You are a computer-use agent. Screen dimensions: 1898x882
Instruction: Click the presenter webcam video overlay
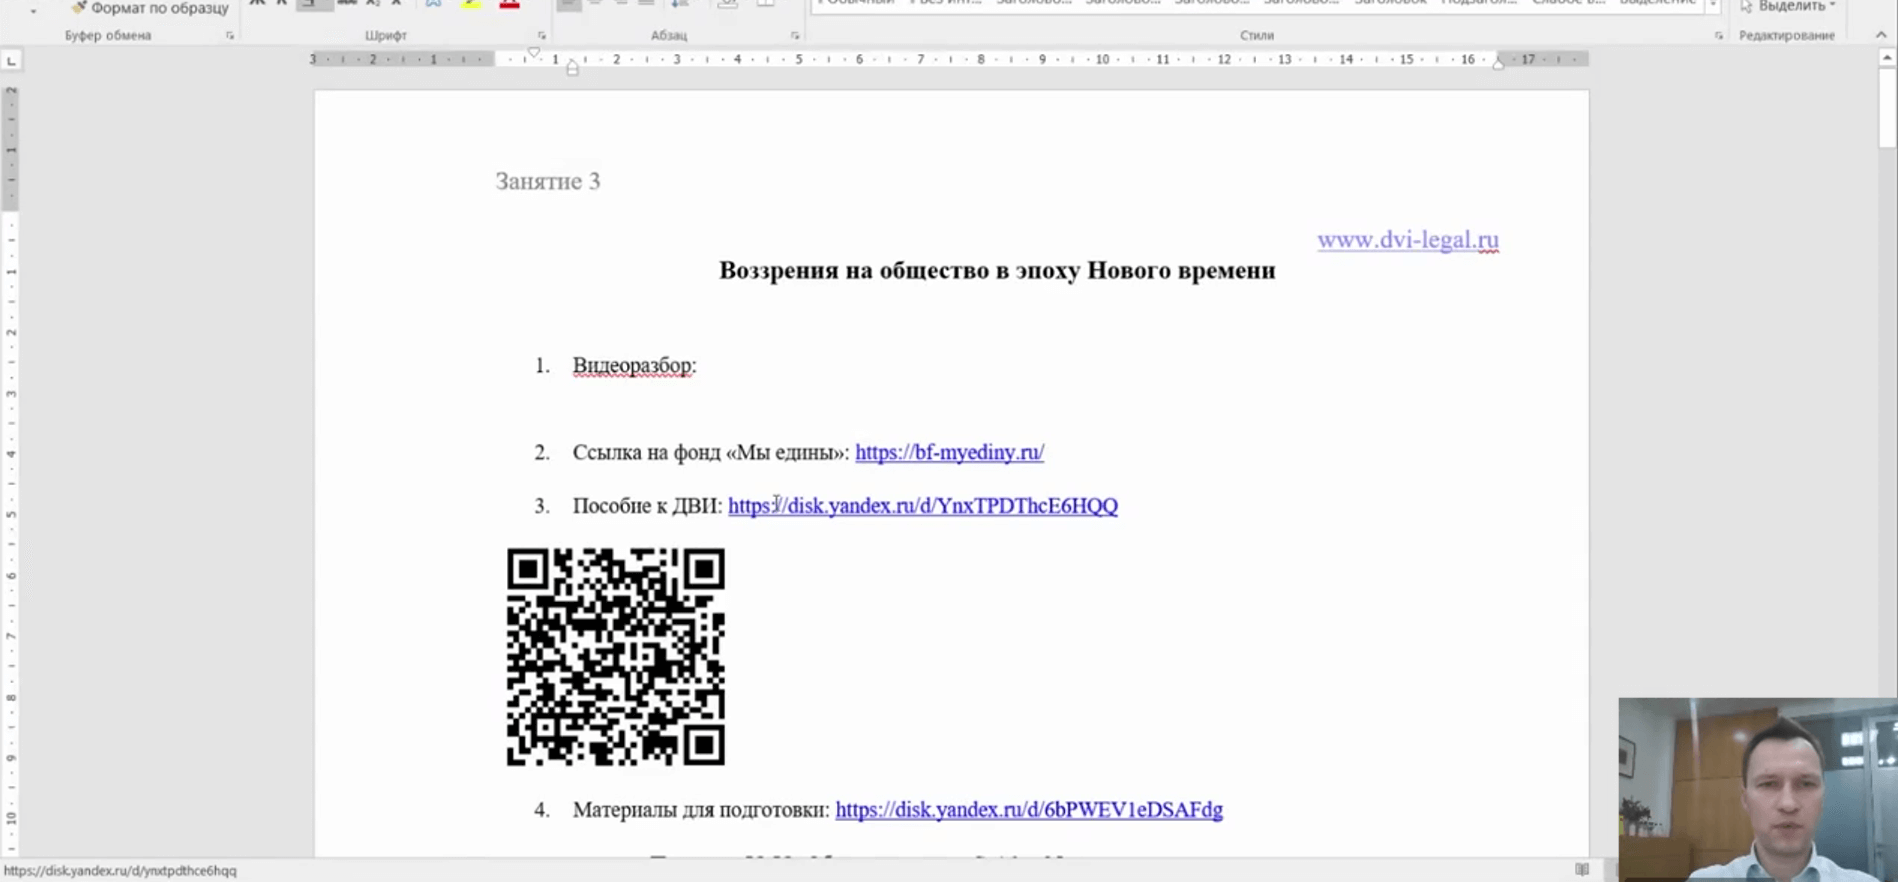(x=1758, y=790)
